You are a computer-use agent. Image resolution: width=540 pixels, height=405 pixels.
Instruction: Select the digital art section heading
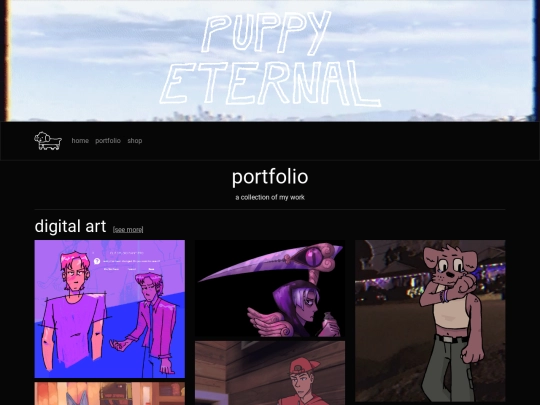pos(70,227)
